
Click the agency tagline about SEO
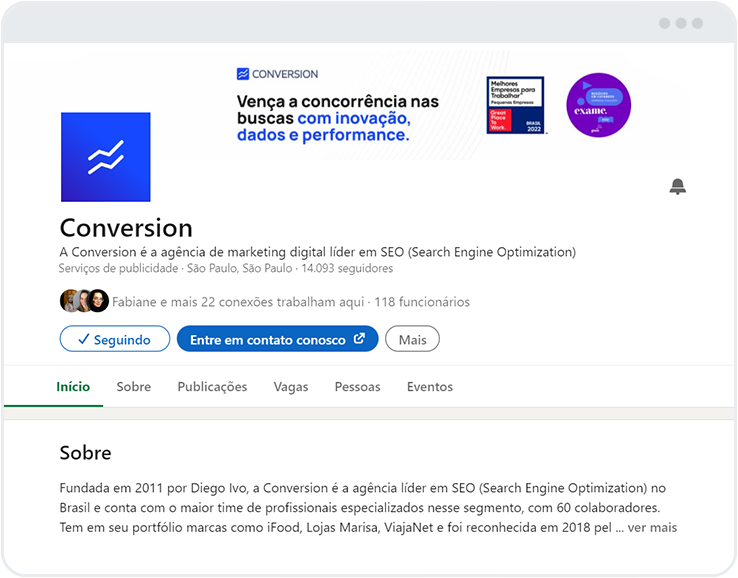[x=318, y=252]
